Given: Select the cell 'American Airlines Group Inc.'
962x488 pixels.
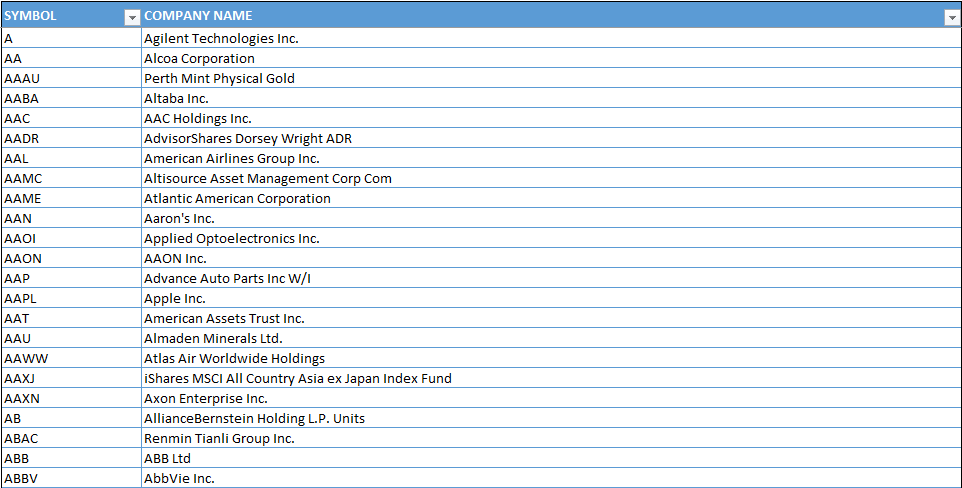Looking at the screenshot, I should pos(551,158).
